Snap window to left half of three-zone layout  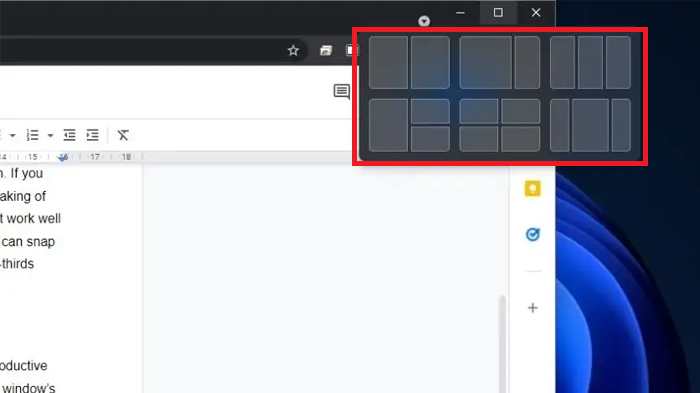388,125
